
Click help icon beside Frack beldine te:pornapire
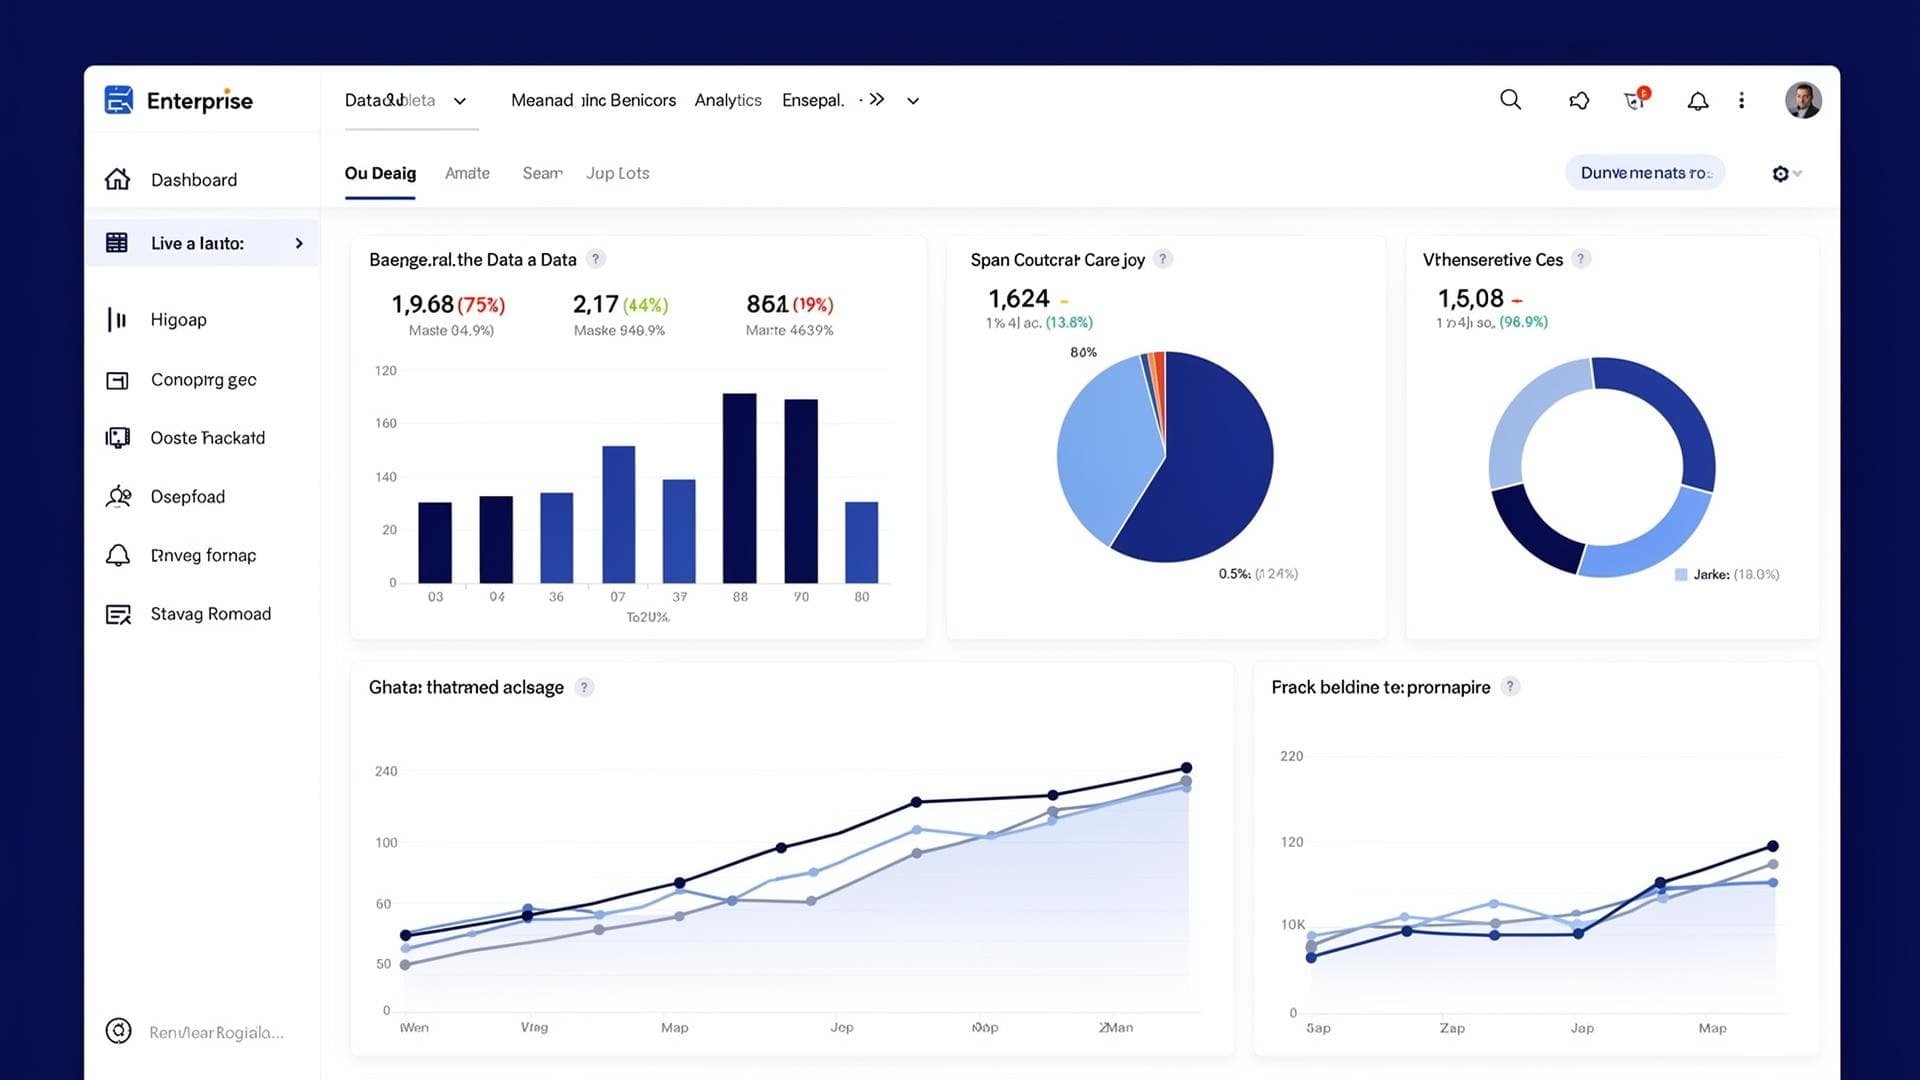click(x=1510, y=686)
